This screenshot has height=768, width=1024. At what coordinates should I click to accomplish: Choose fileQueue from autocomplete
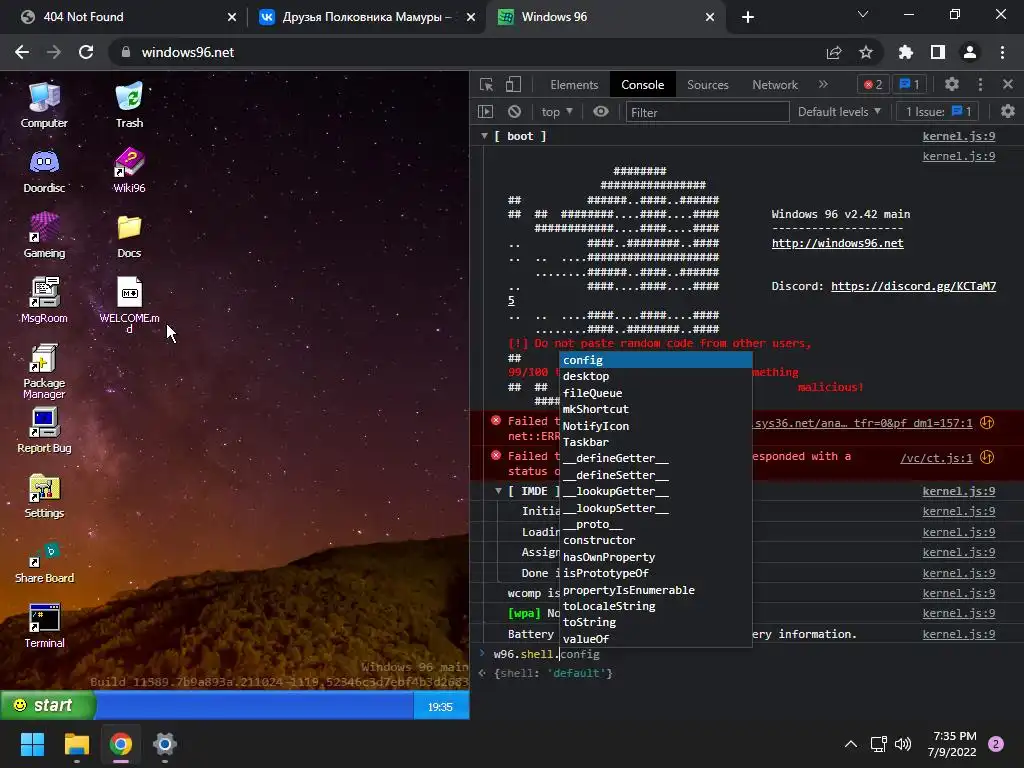656,393
